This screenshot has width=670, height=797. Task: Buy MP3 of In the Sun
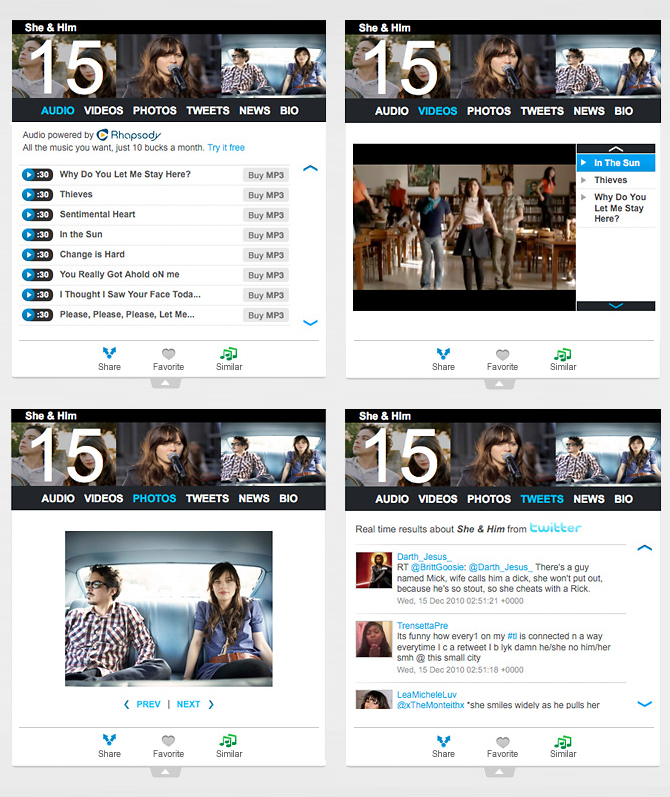(x=266, y=235)
